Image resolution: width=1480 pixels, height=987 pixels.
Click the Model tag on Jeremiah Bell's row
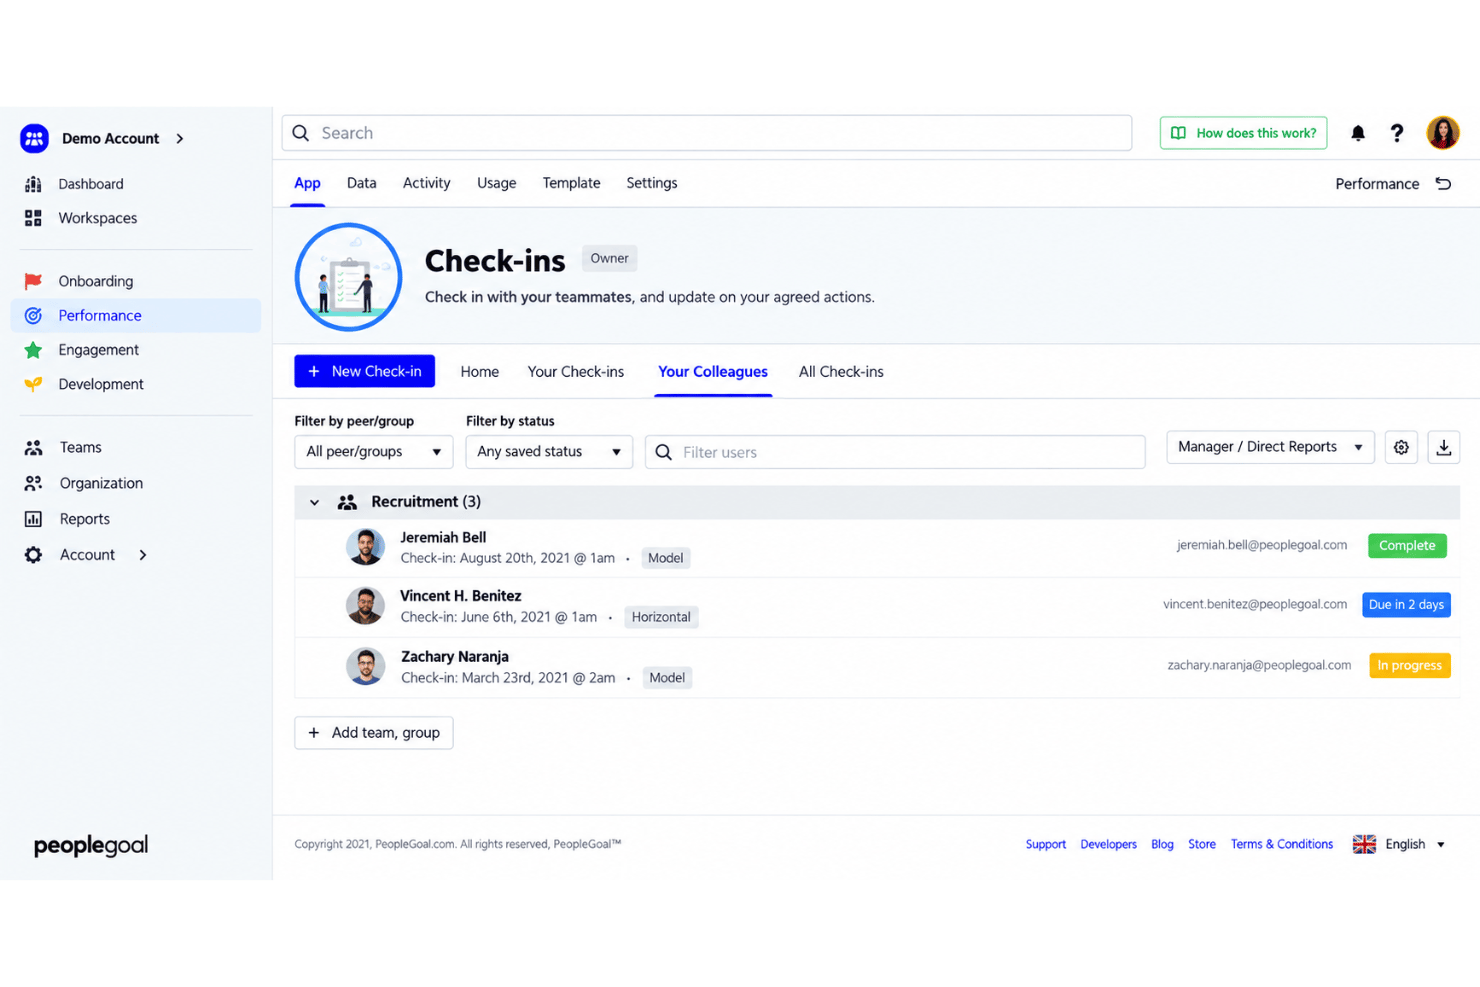[665, 558]
